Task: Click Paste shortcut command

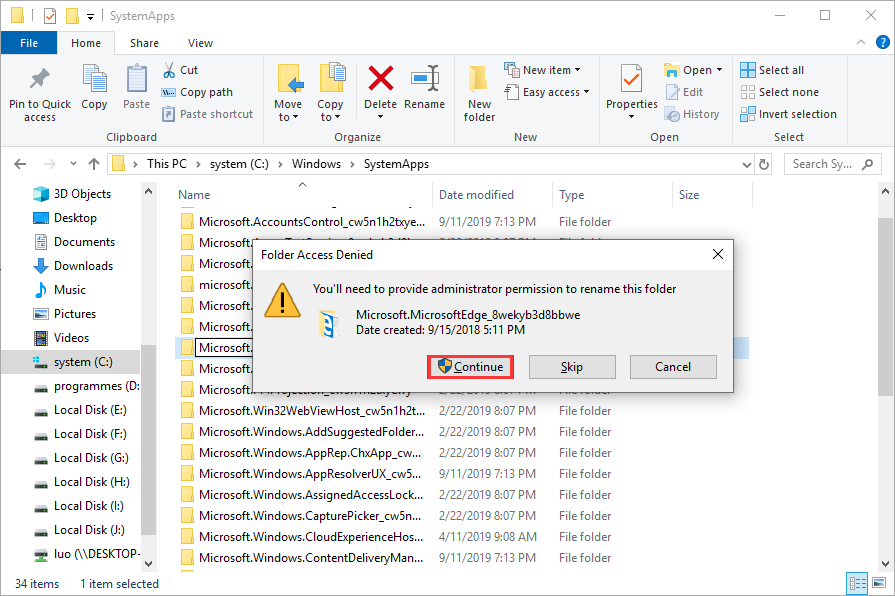Action: click(x=208, y=114)
